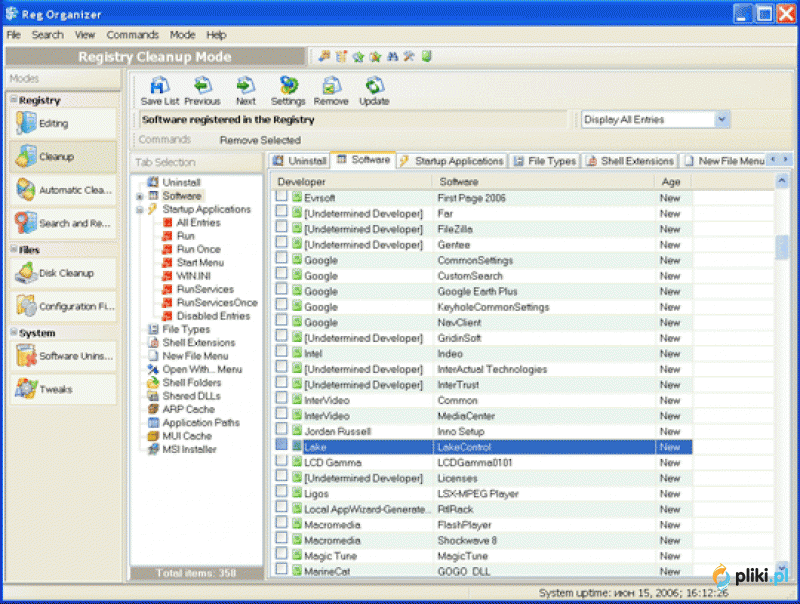Check the Evrsoft First Page 2006 checkbox
This screenshot has width=800, height=604.
point(281,196)
